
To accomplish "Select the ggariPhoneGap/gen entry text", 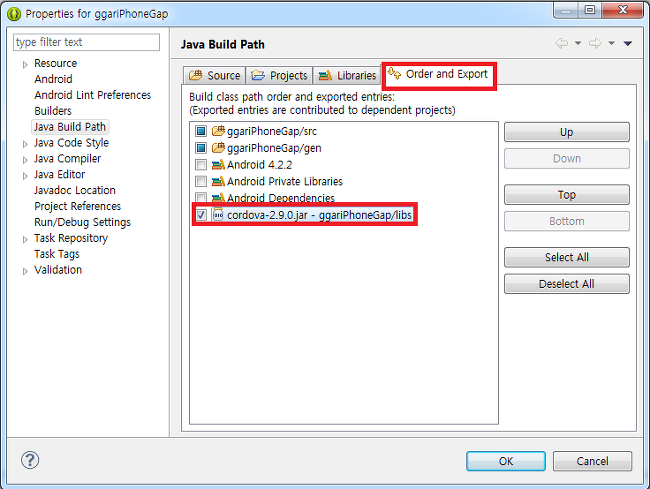I will click(274, 148).
